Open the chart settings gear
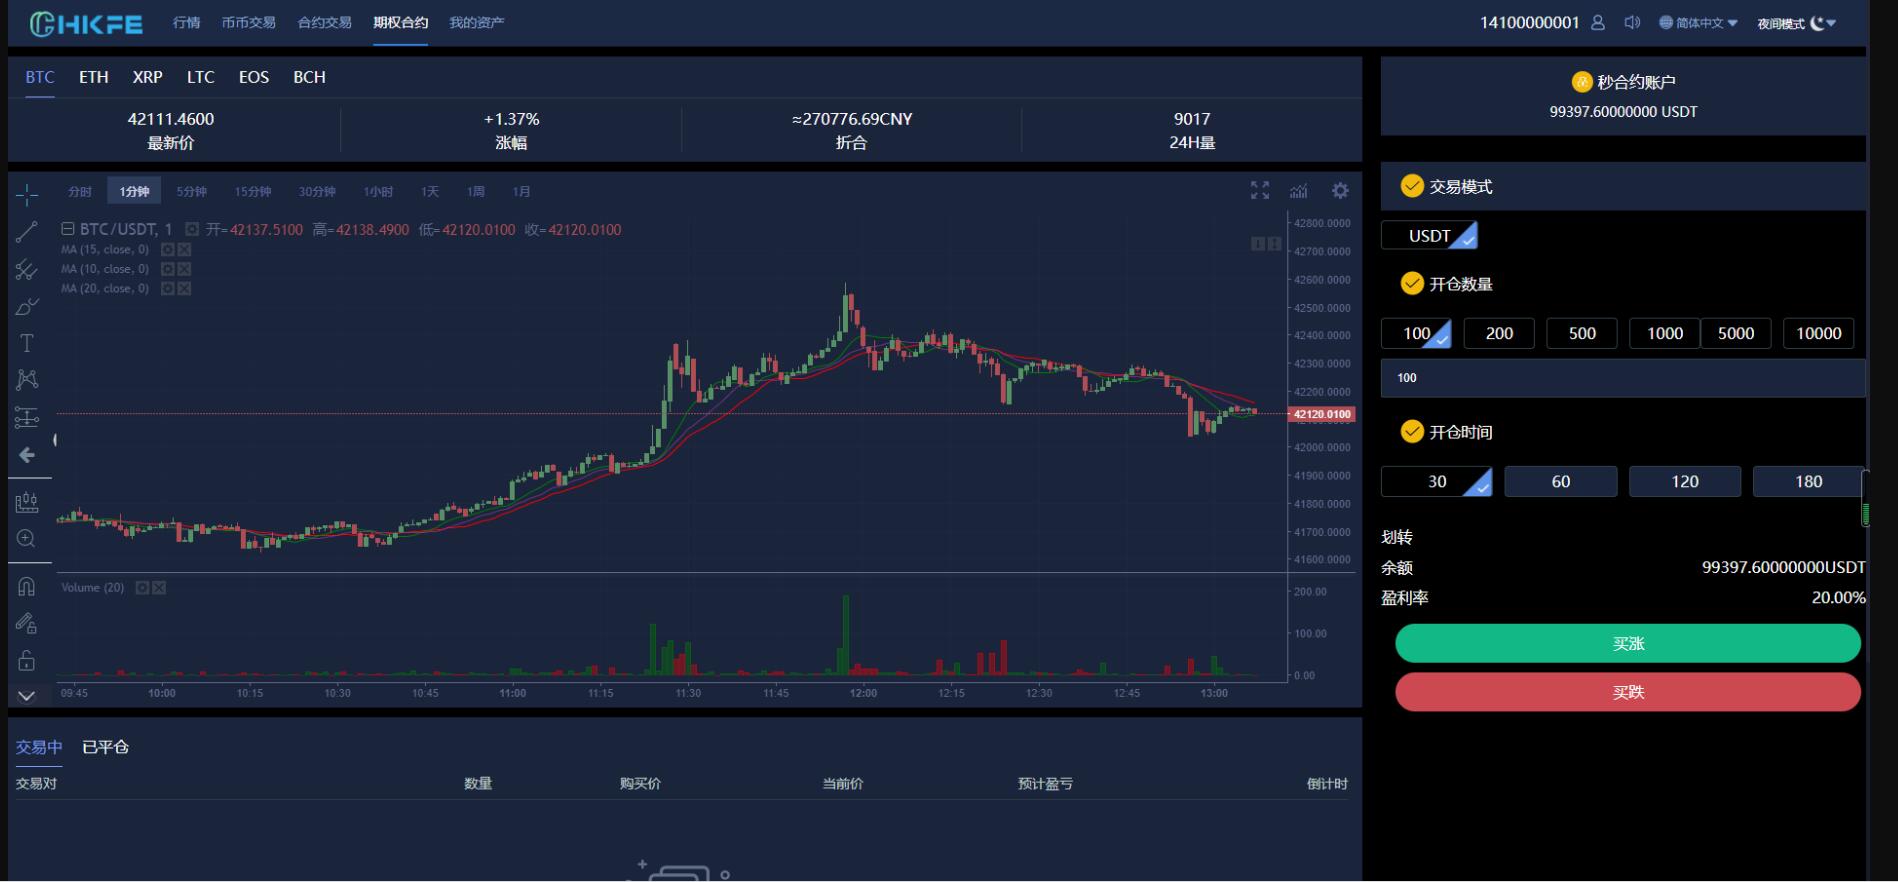 (x=1340, y=191)
